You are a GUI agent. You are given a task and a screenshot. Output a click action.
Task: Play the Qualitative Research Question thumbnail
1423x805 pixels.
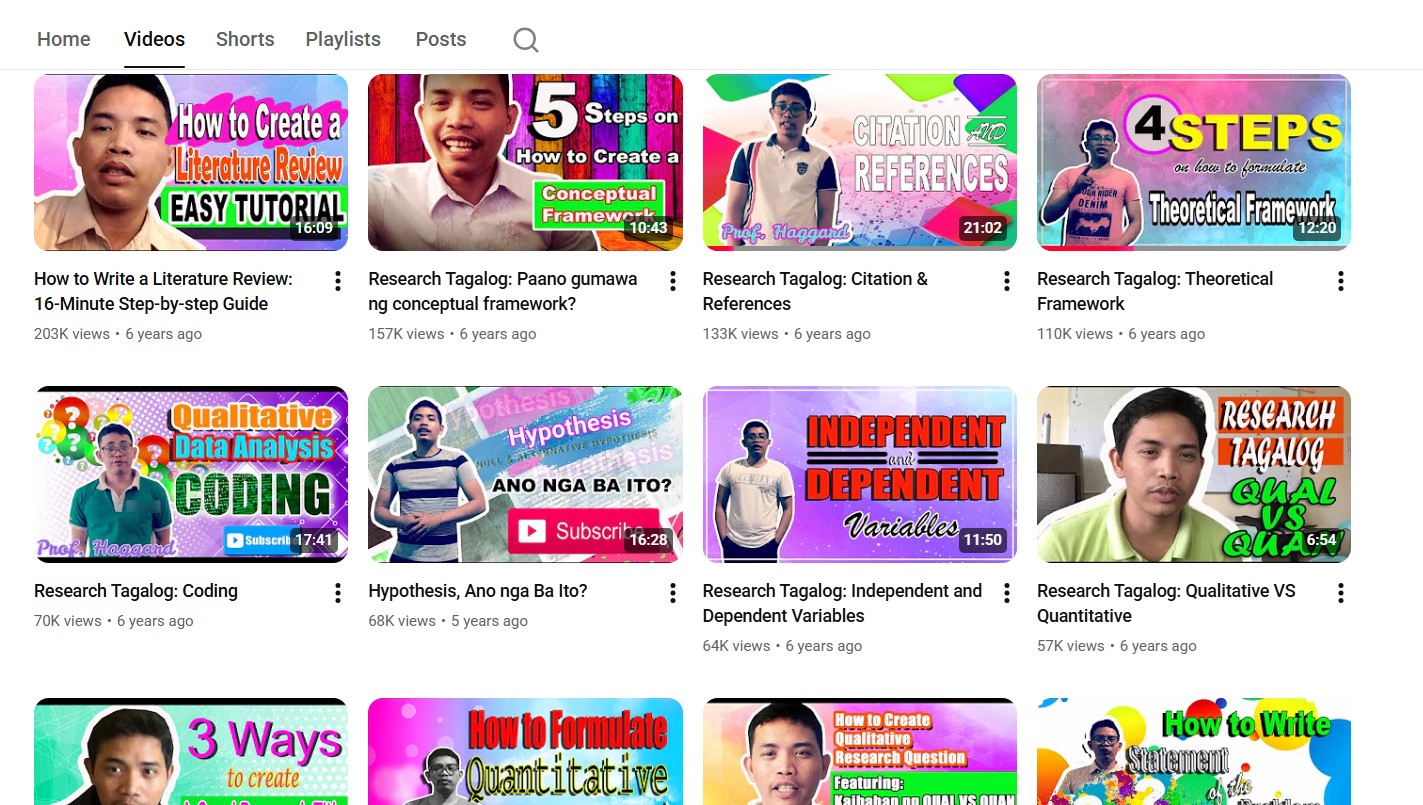(x=860, y=751)
